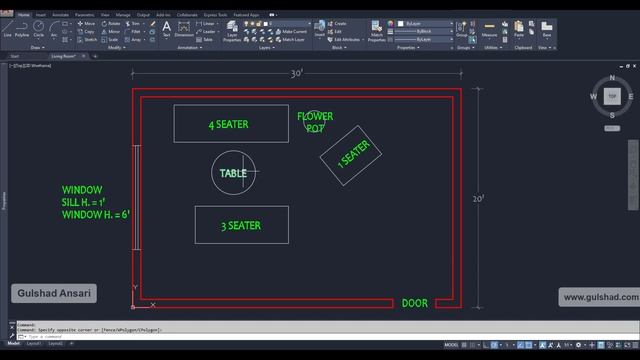The height and width of the screenshot is (360, 640).
Task: Click the Paste button
Action: (x=519, y=29)
